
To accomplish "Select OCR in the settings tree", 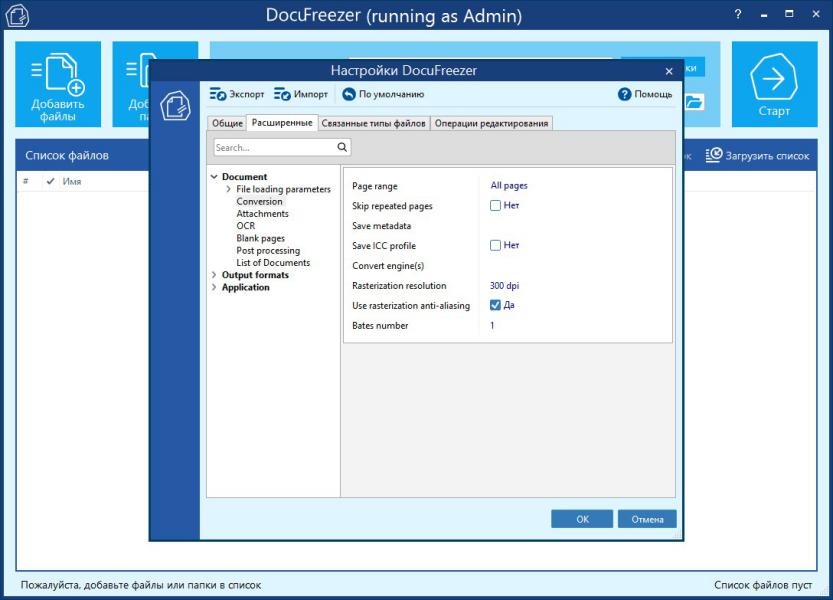I will click(x=245, y=226).
